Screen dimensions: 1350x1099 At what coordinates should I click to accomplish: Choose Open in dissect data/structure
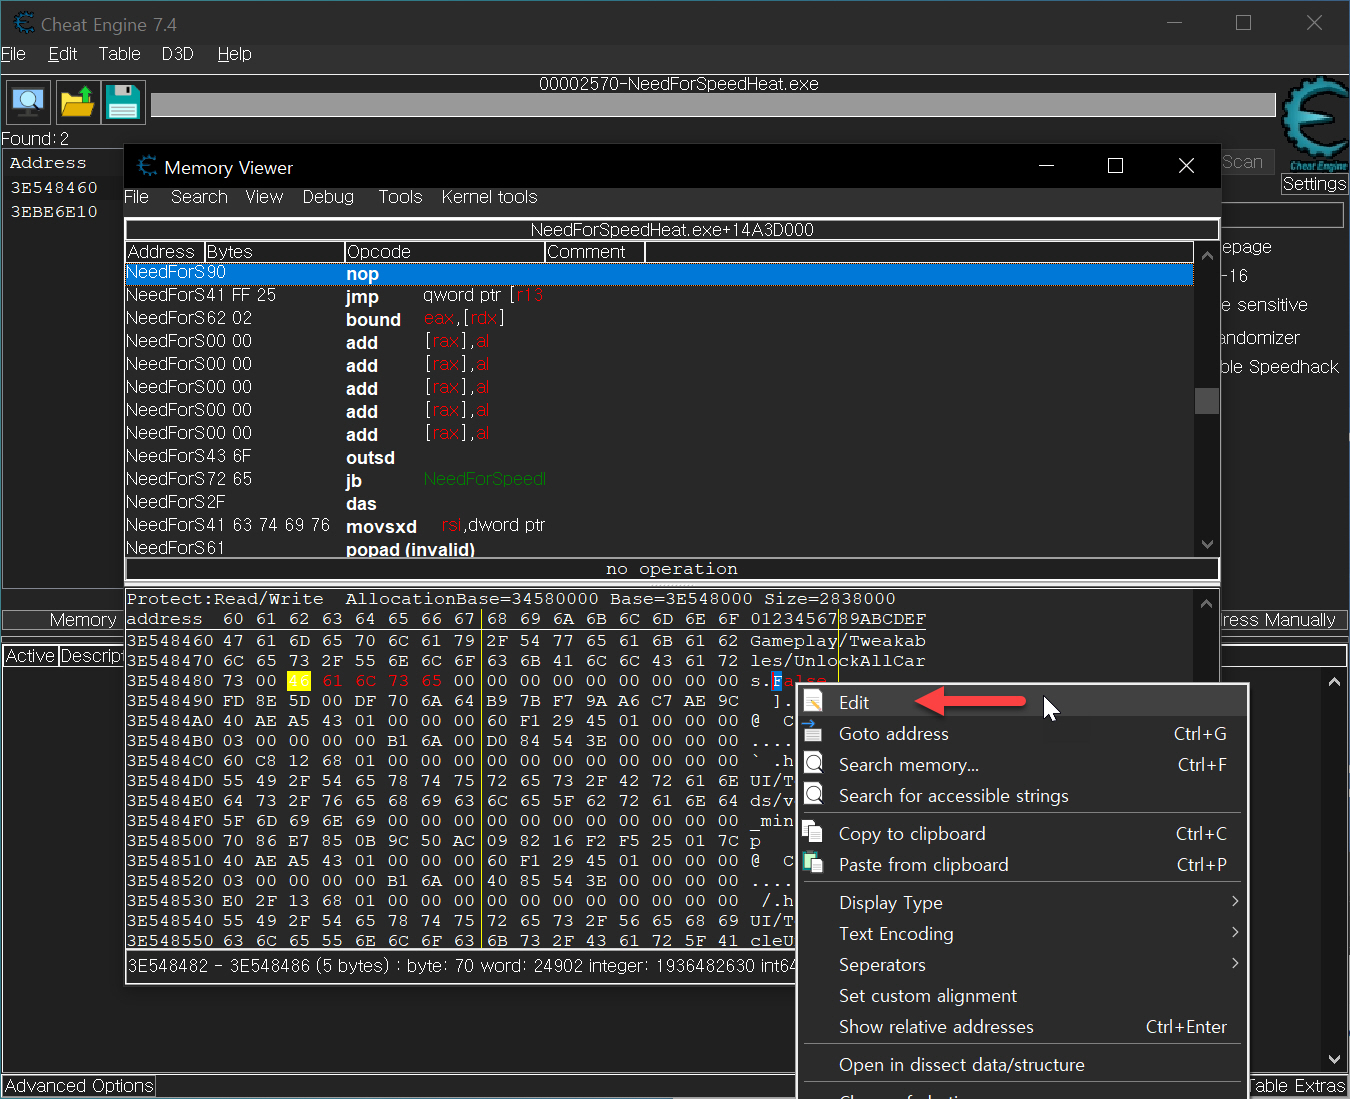(x=1022, y=1064)
